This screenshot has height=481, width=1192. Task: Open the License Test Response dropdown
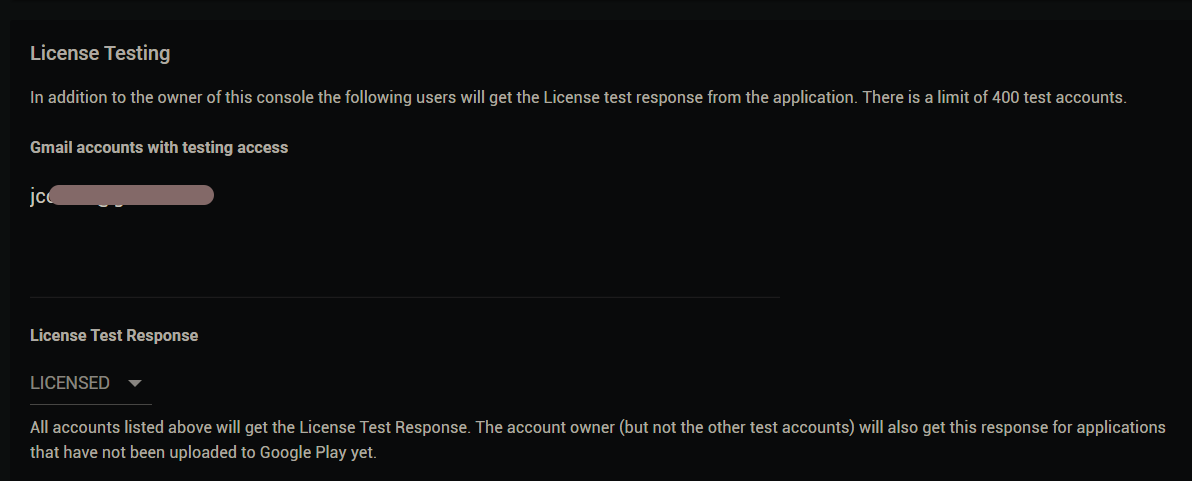pos(90,383)
